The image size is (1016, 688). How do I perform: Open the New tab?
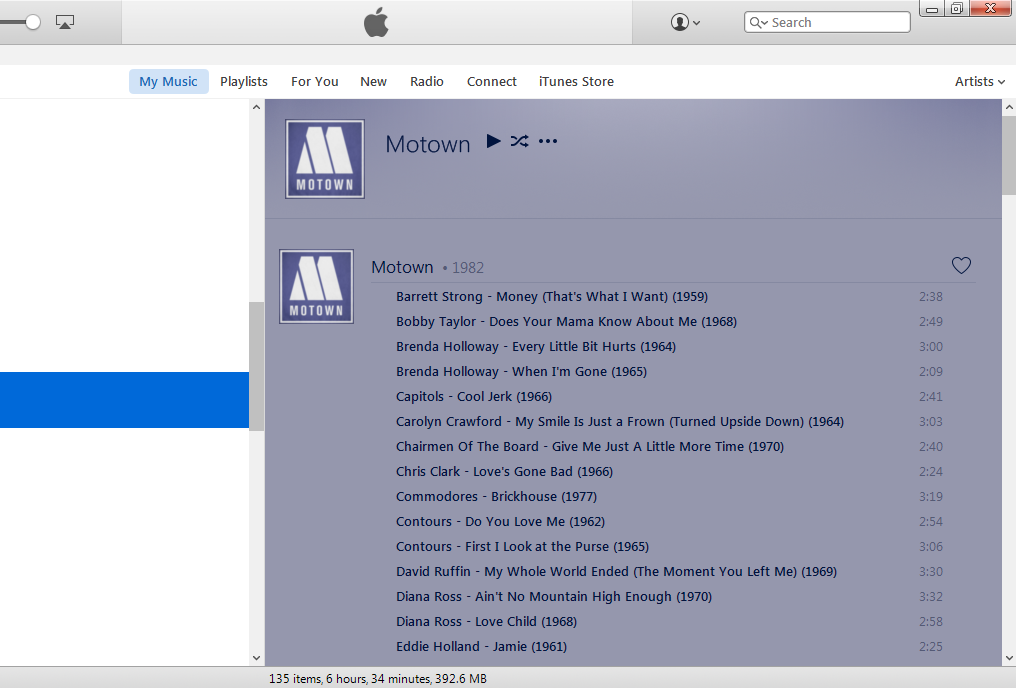[373, 82]
